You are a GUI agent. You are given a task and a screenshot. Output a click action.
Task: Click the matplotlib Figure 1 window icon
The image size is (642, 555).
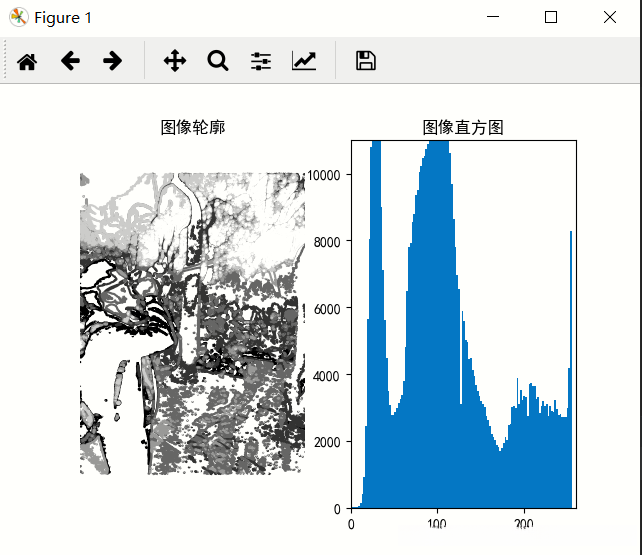(x=18, y=17)
